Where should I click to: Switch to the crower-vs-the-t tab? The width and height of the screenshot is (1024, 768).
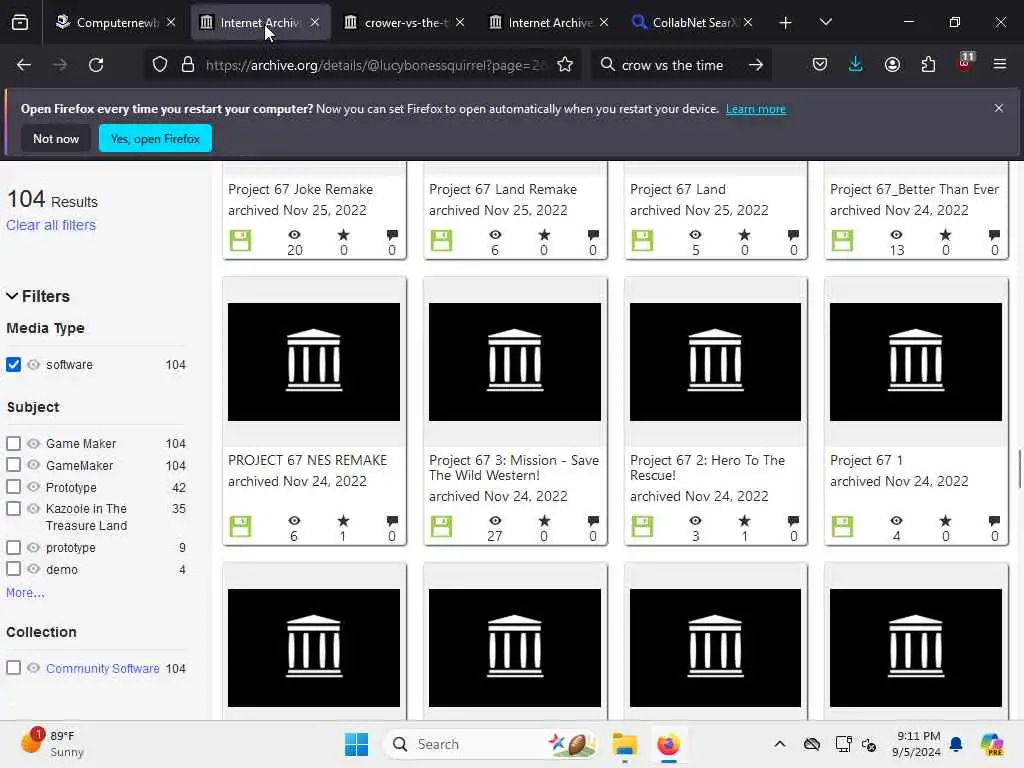click(x=405, y=23)
